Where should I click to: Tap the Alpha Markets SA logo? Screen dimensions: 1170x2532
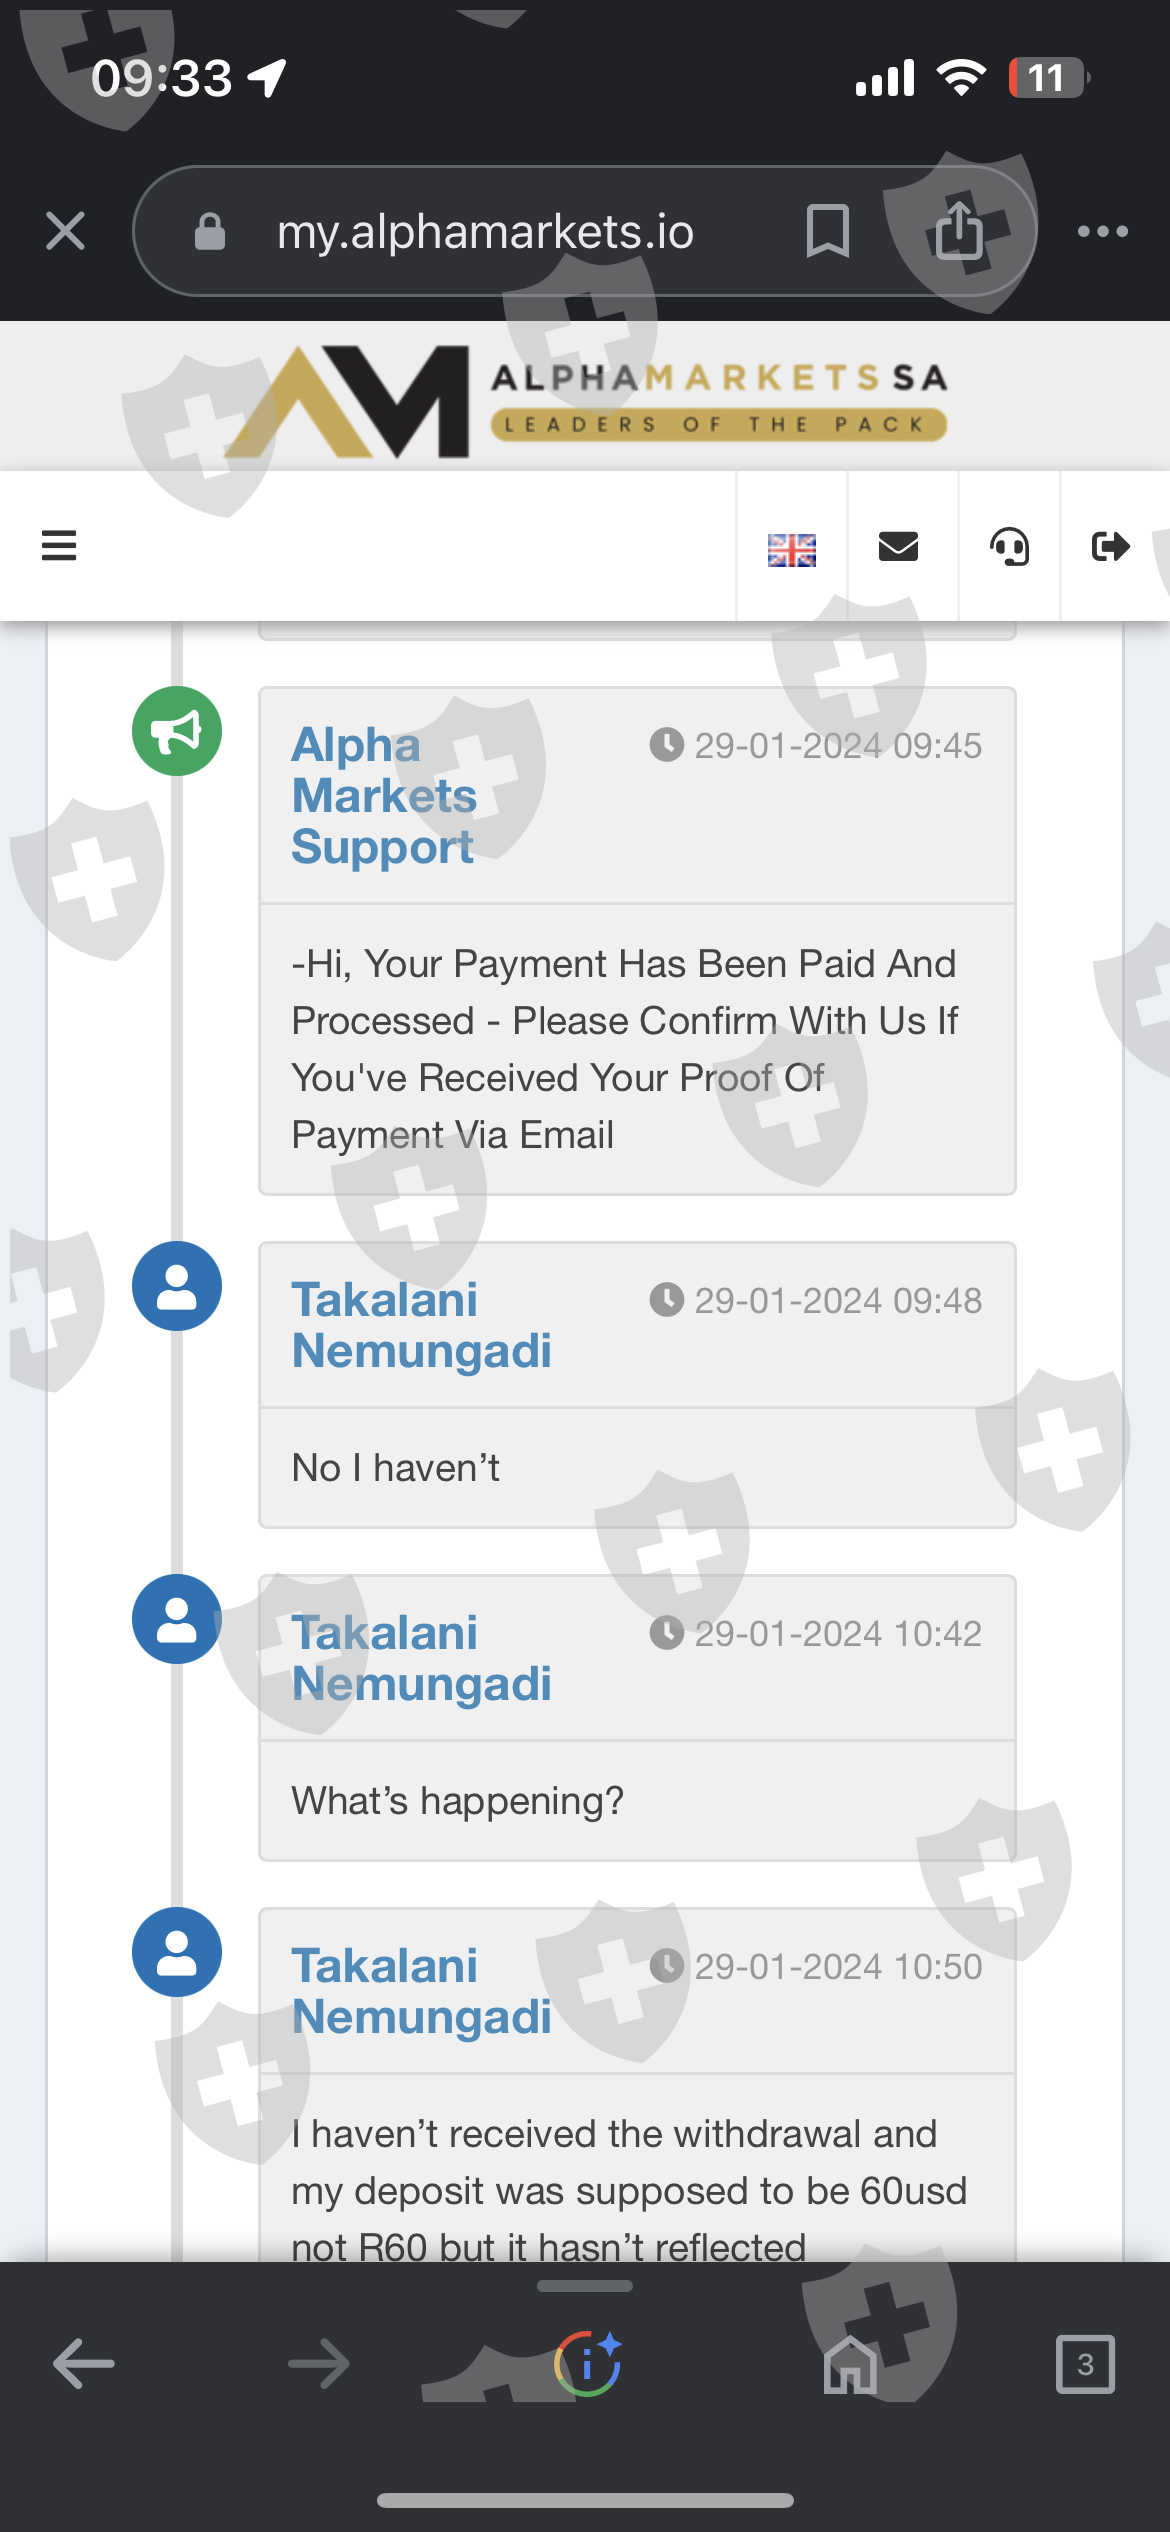[x=585, y=399]
